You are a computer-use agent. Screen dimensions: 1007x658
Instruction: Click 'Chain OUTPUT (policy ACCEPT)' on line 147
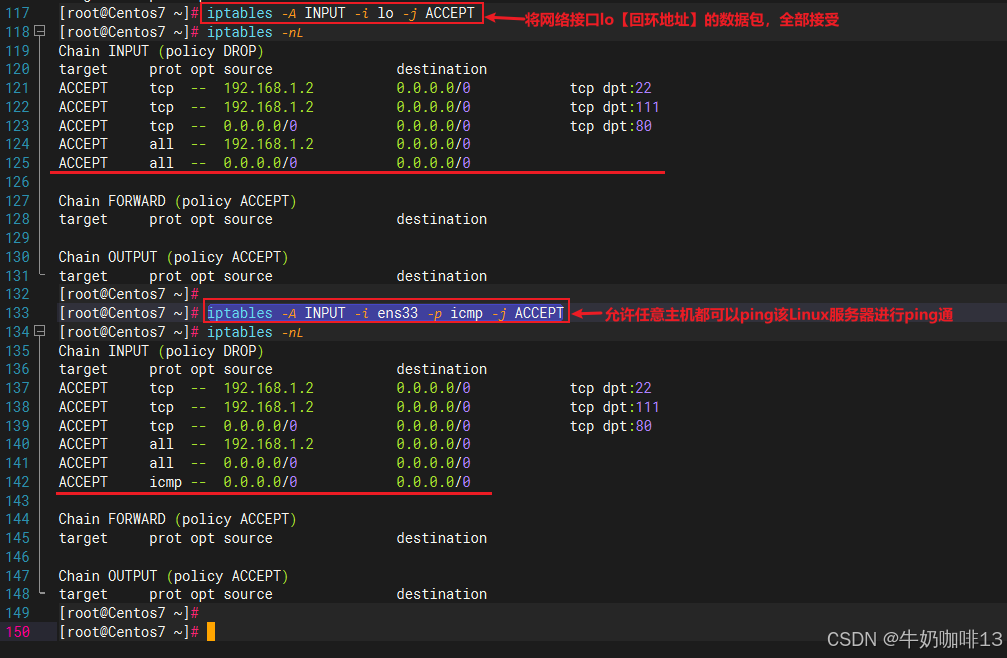173,576
